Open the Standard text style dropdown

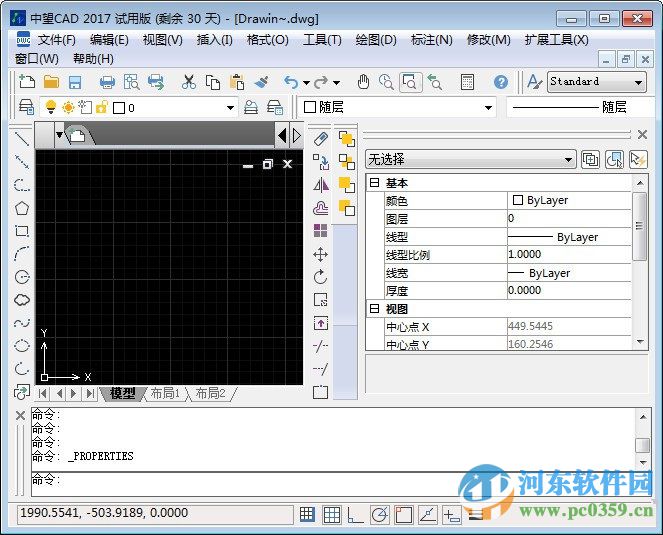pyautogui.click(x=638, y=82)
